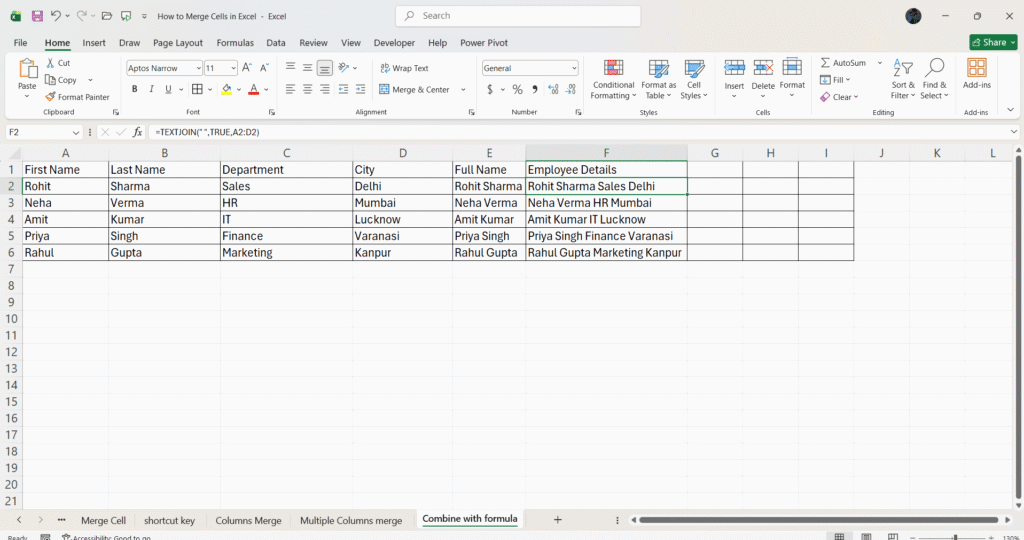
Task: Increase decimal places
Action: pos(553,89)
